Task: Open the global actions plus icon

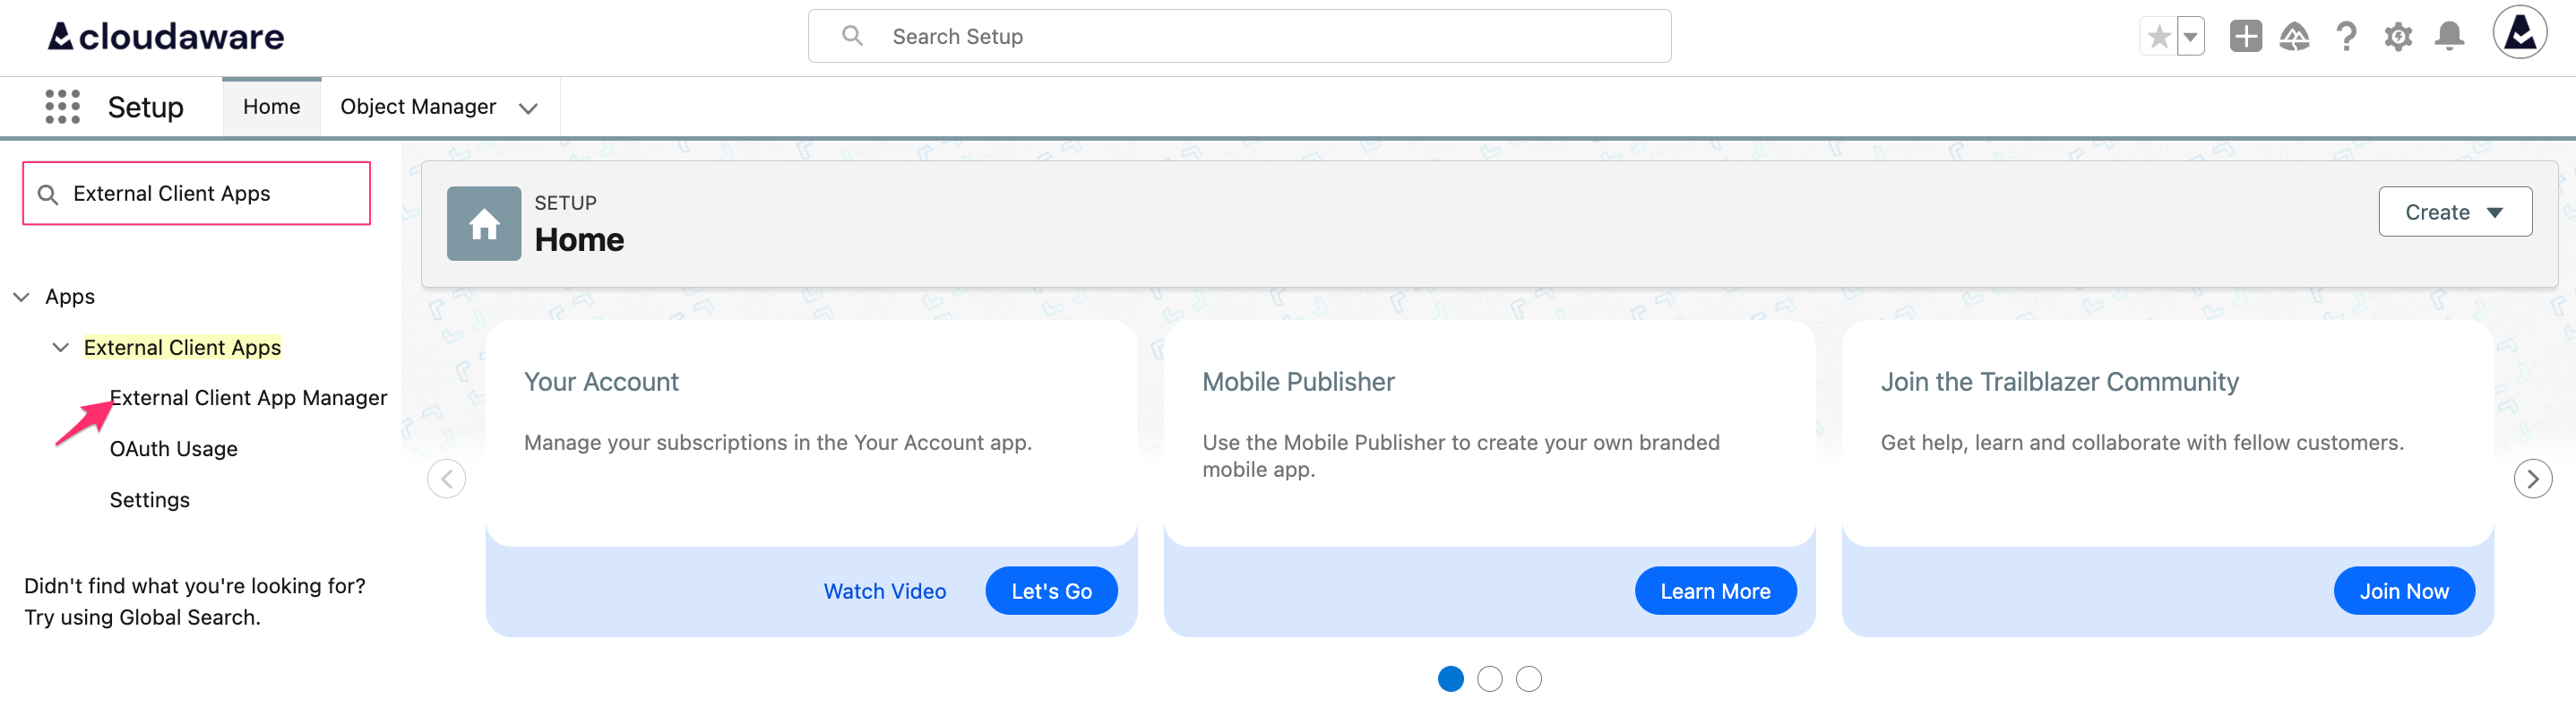Action: click(2245, 37)
